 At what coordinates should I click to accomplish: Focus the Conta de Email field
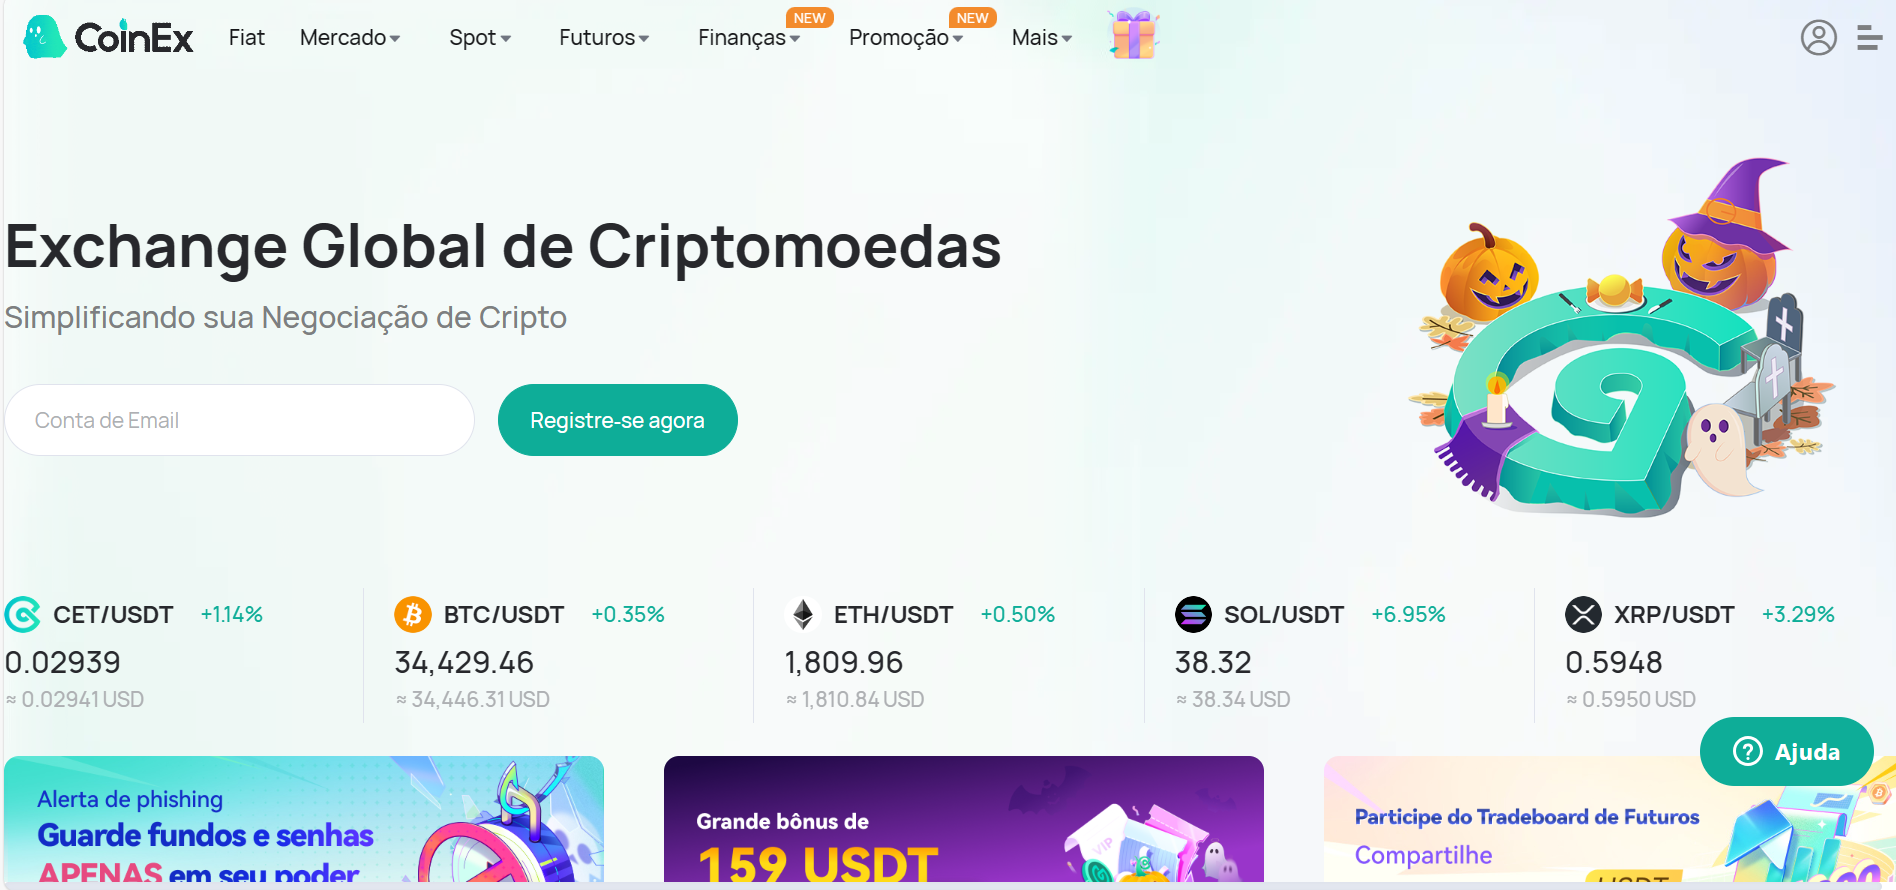point(240,420)
